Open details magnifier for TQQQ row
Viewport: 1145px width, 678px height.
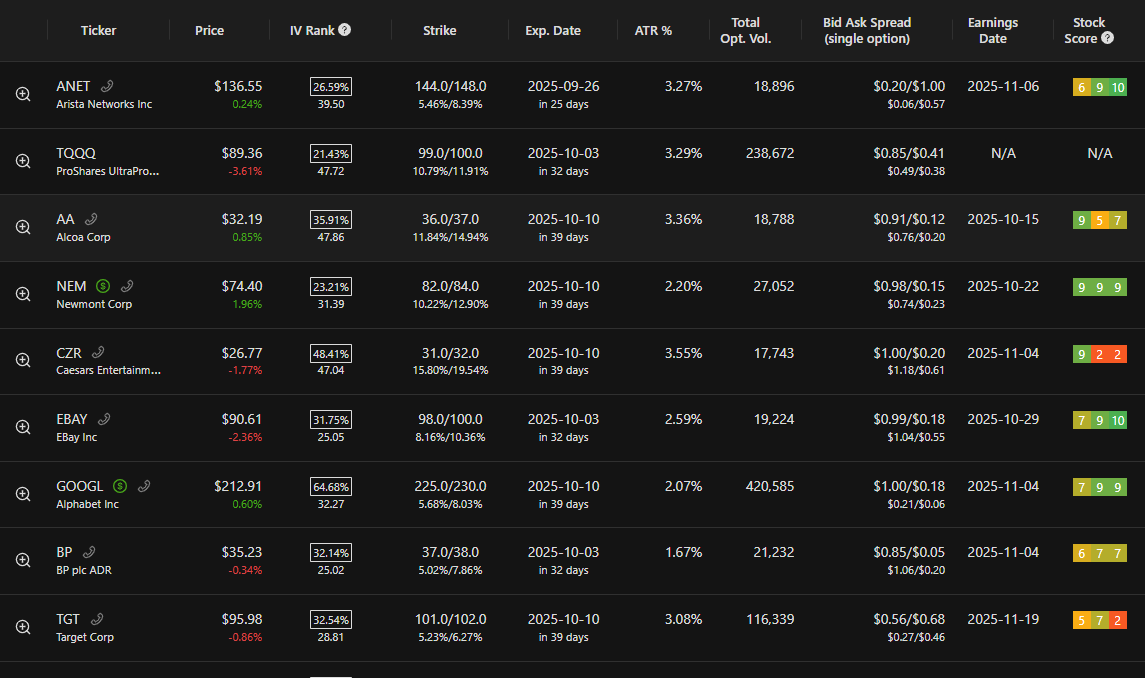(x=23, y=161)
